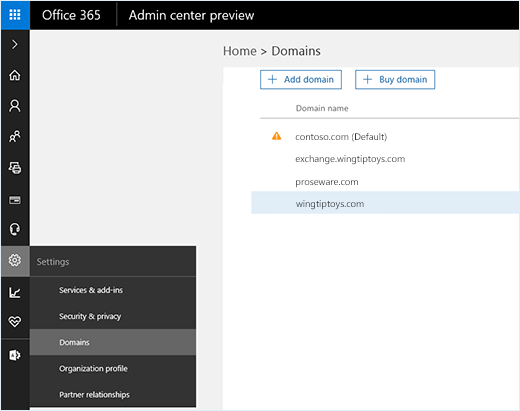The height and width of the screenshot is (411, 520).
Task: Click Home in the breadcrumb
Action: (x=240, y=51)
